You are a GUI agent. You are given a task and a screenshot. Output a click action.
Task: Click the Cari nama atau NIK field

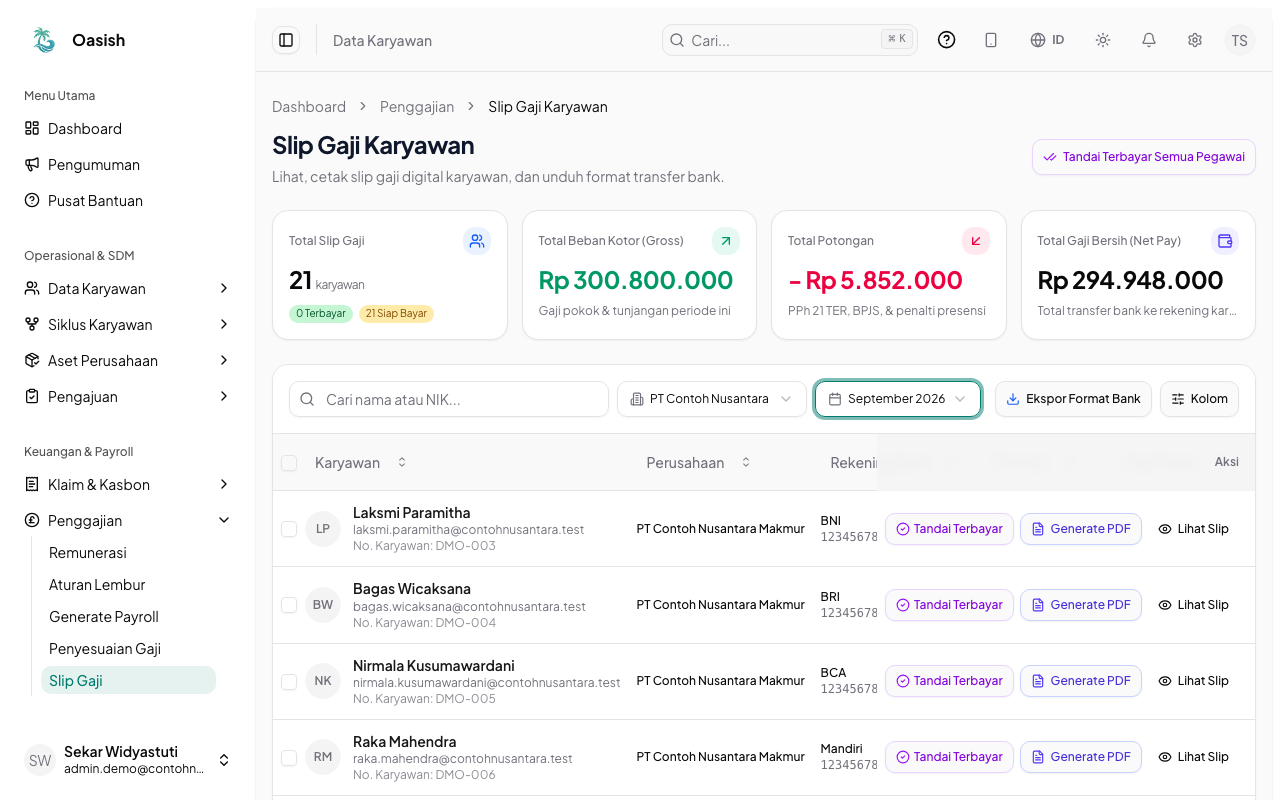pos(449,399)
